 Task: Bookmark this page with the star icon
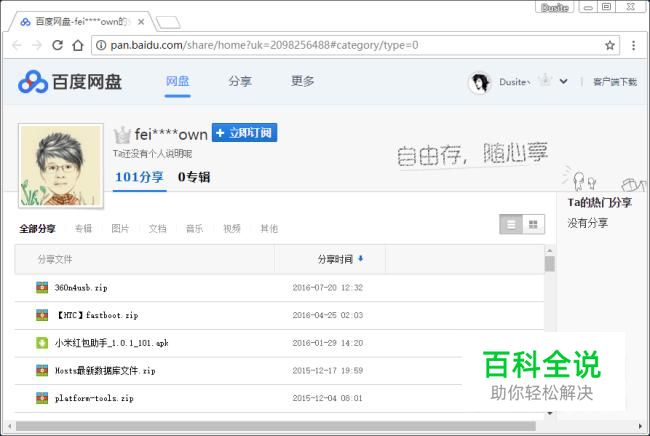609,45
